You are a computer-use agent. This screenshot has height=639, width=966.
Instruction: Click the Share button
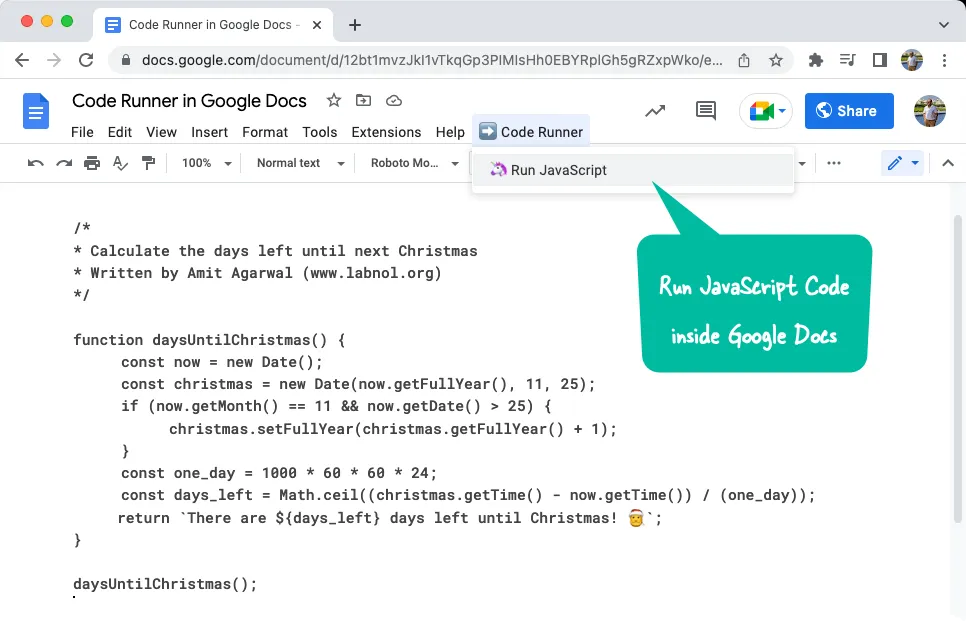tap(848, 110)
